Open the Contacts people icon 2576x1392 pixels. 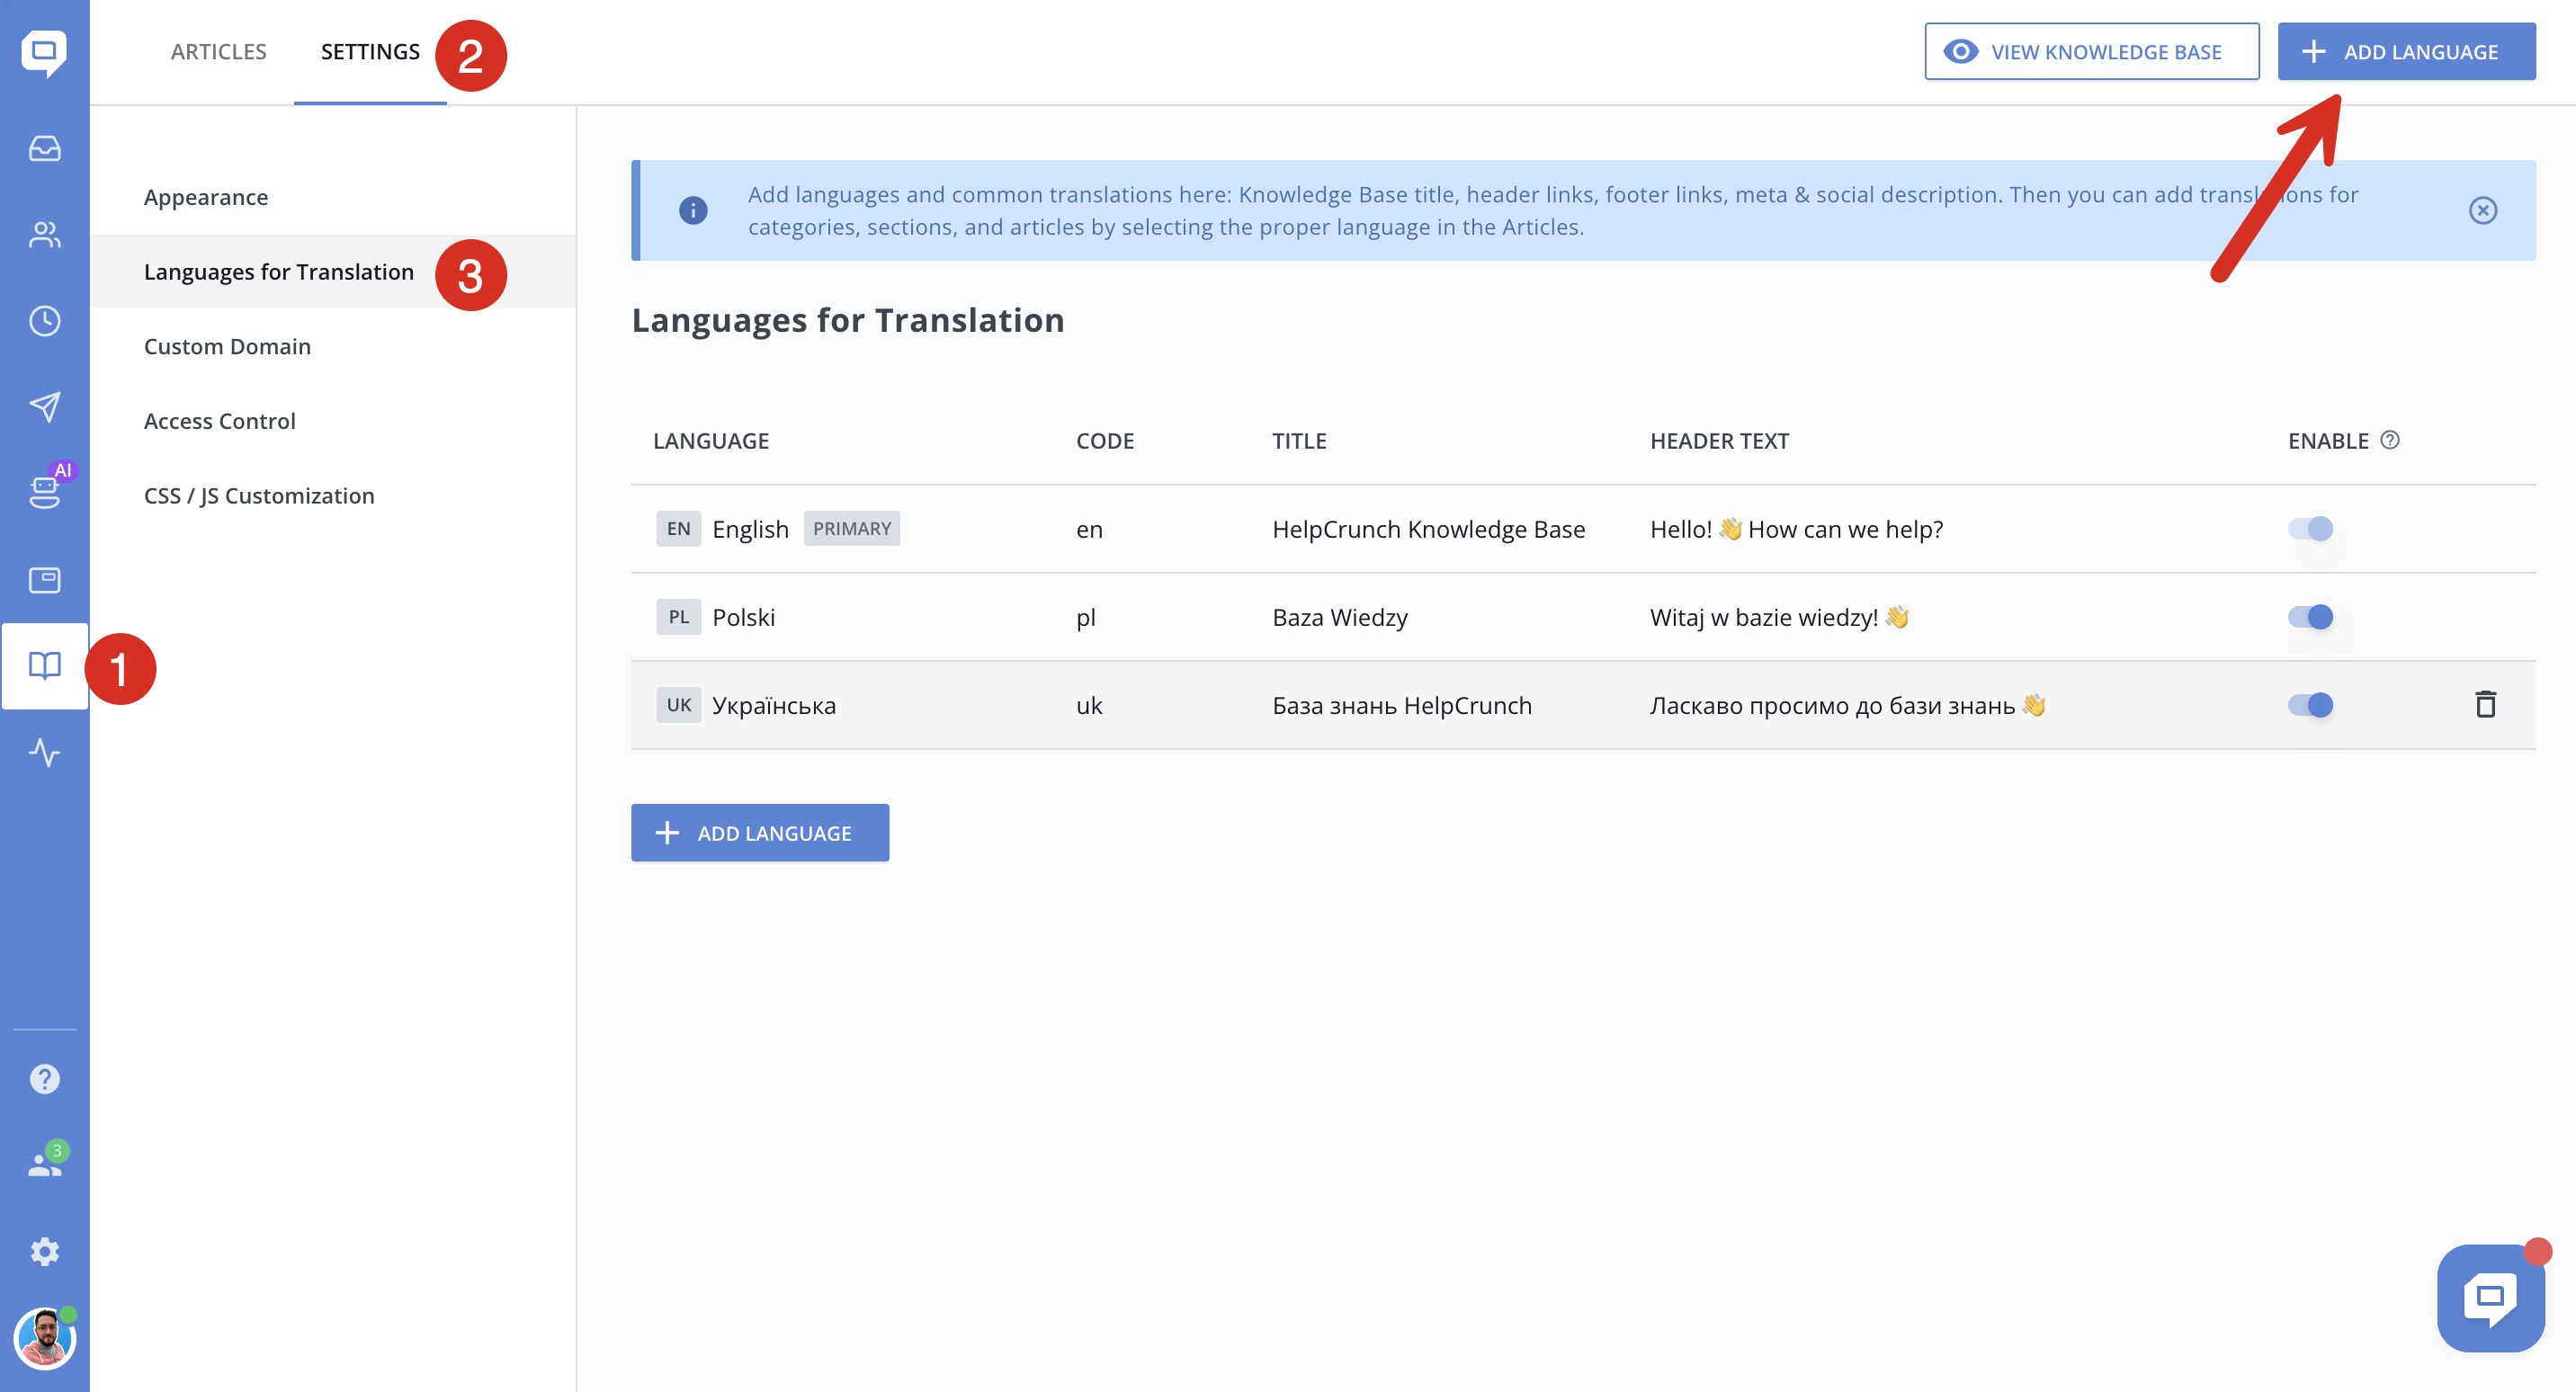point(44,235)
